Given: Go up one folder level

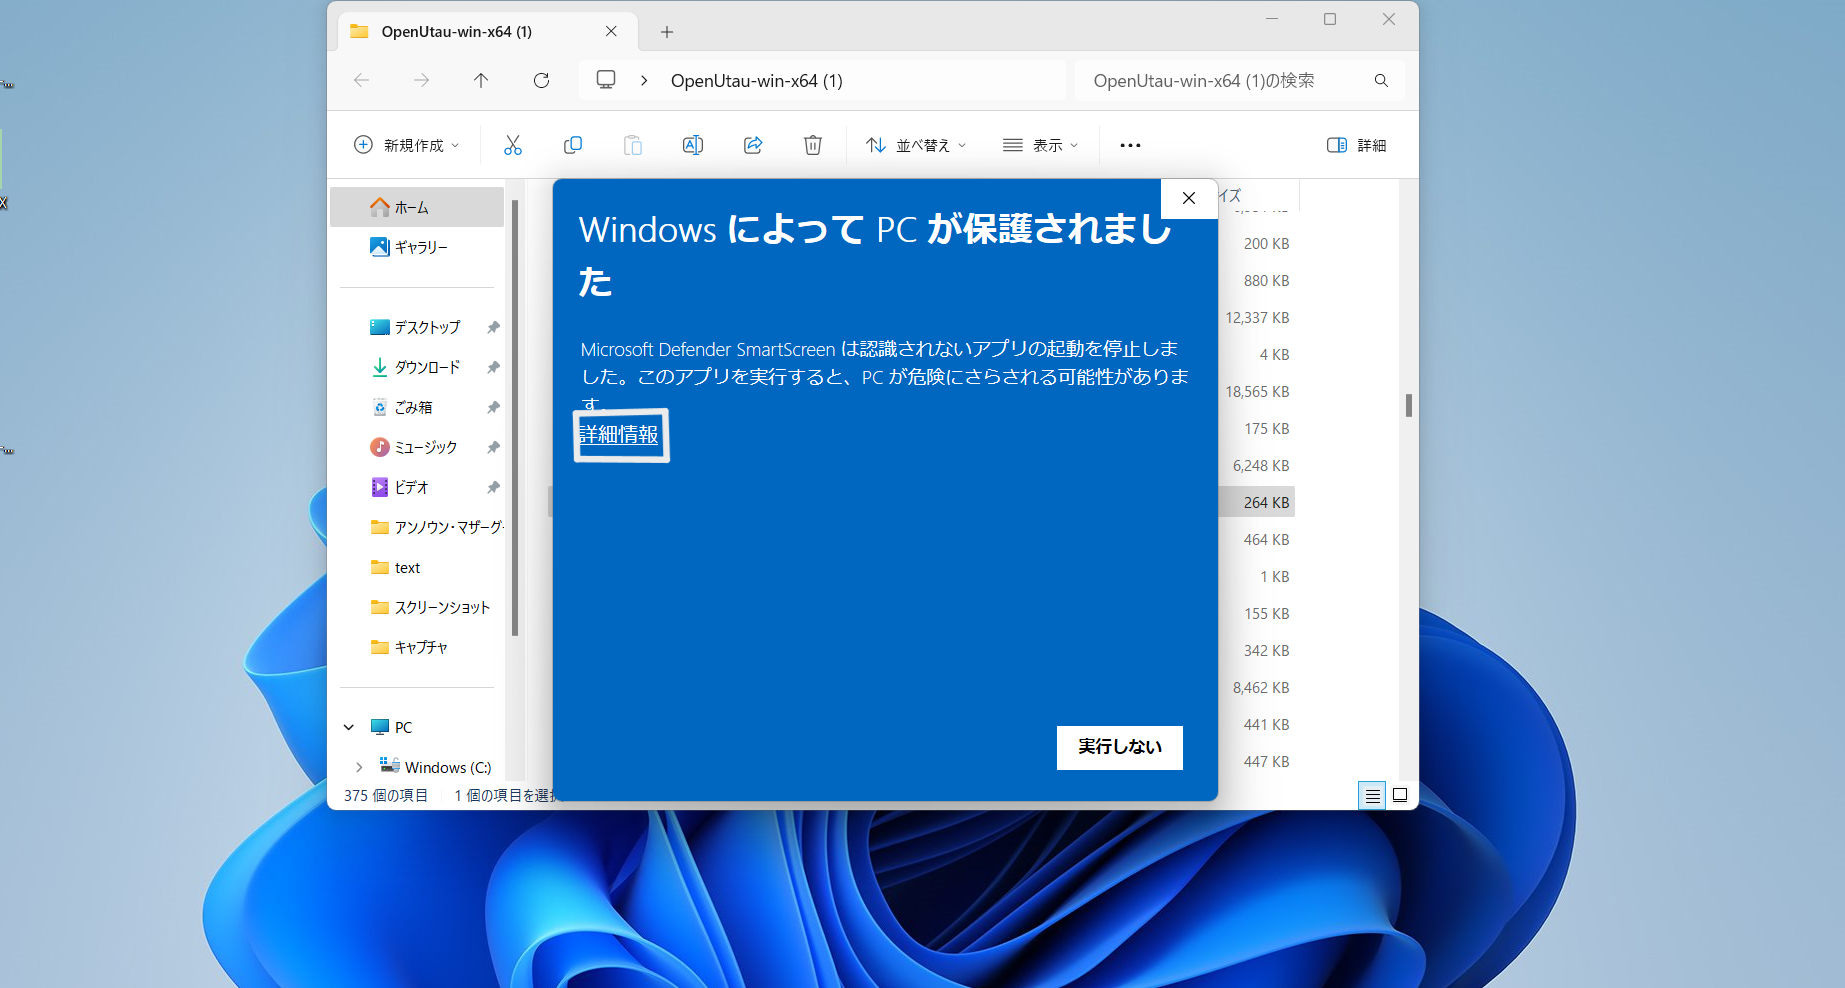Looking at the screenshot, I should click(x=481, y=80).
